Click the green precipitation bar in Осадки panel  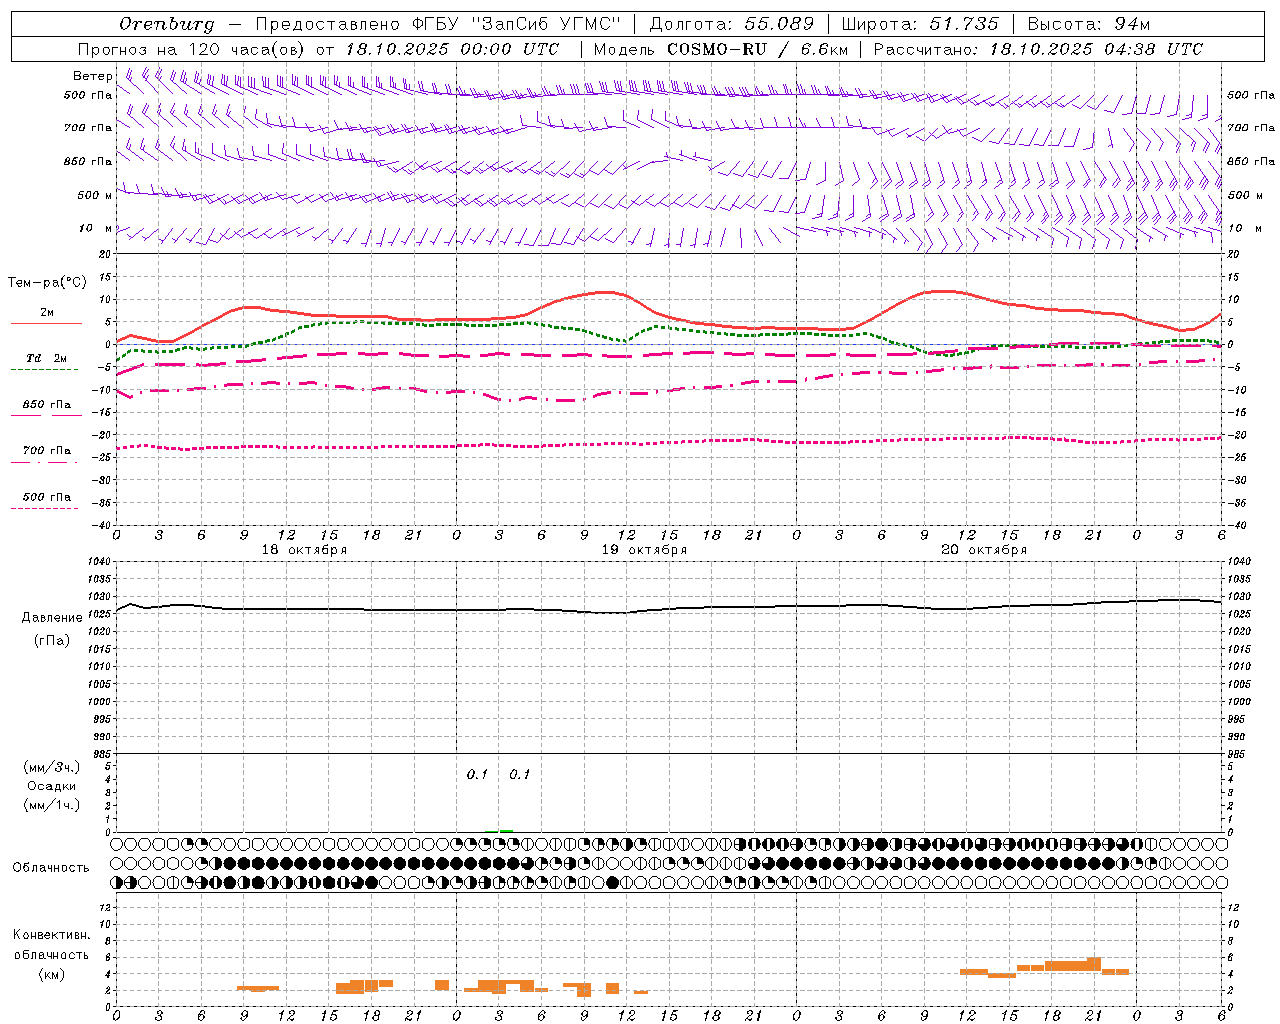tap(506, 830)
